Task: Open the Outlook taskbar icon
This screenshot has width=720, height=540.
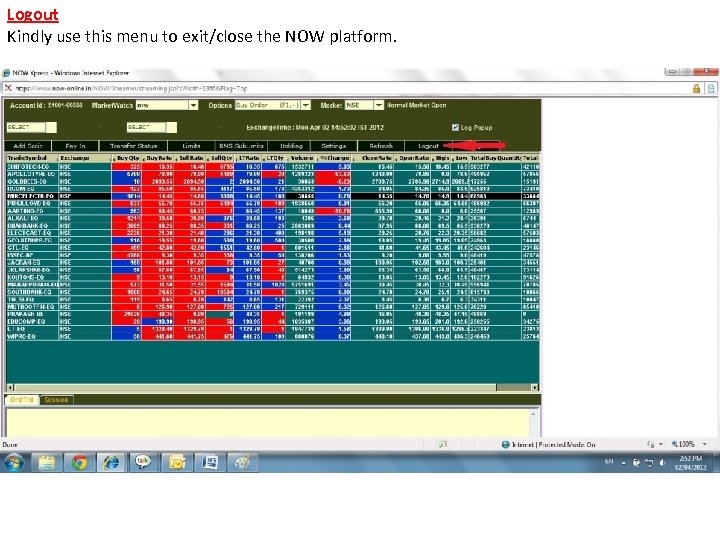Action: click(x=176, y=462)
